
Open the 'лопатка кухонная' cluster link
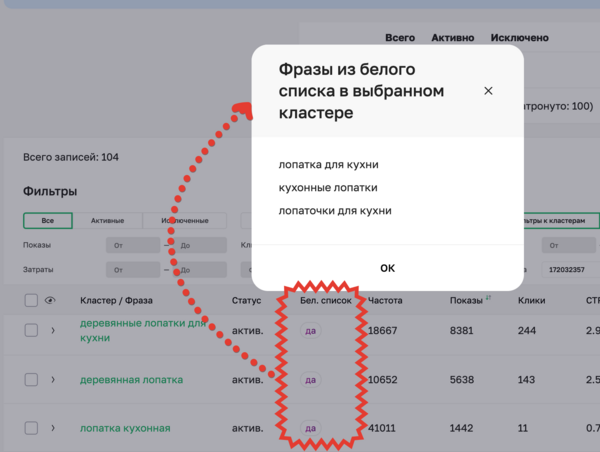(125, 428)
